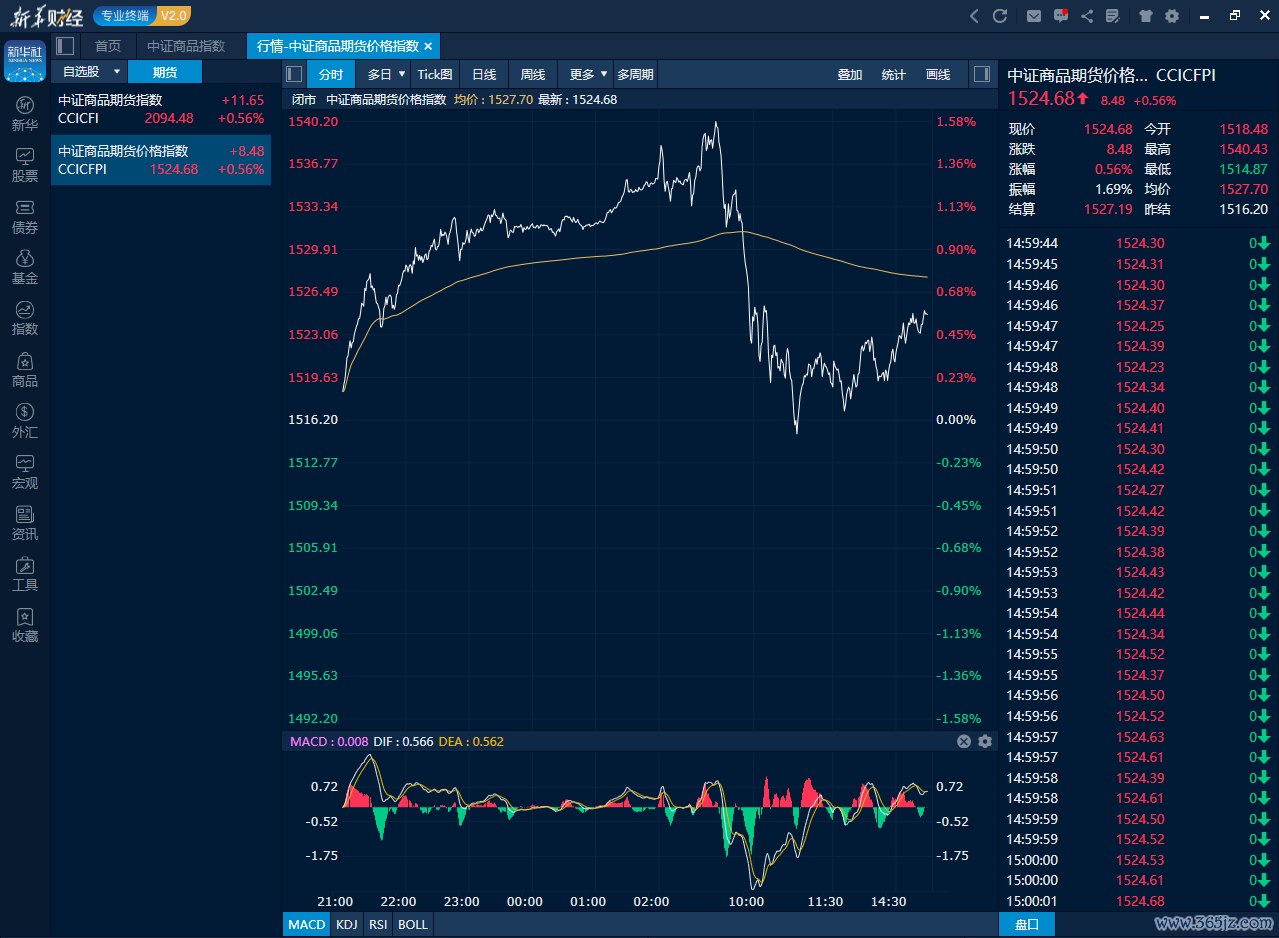Click the 最低 value 1514.87
This screenshot has width=1279, height=938.
(1243, 169)
